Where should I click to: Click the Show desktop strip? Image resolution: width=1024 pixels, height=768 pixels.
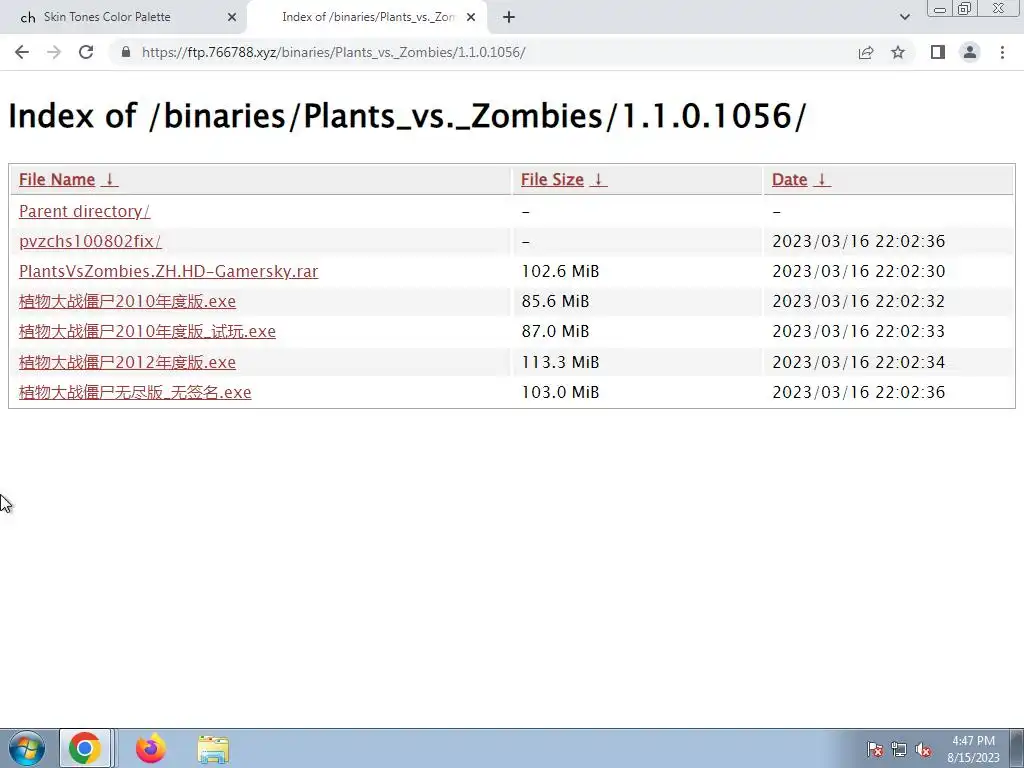[x=1017, y=748]
